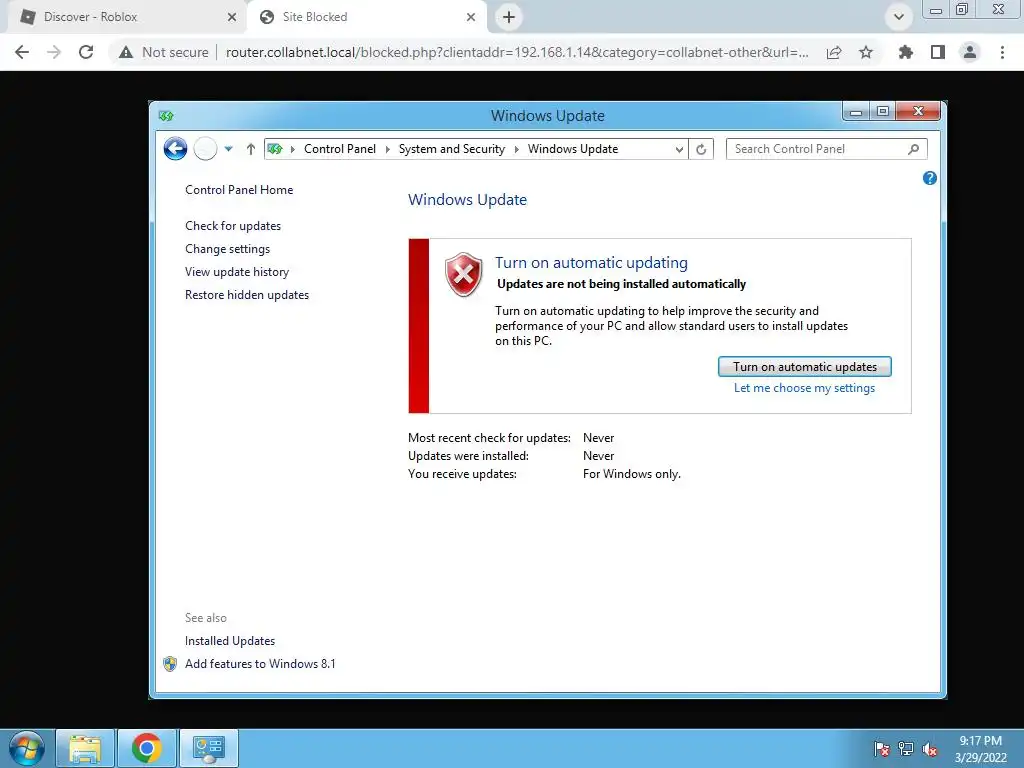Click the Control Panel taskbar icon
The height and width of the screenshot is (768, 1024).
(x=208, y=748)
